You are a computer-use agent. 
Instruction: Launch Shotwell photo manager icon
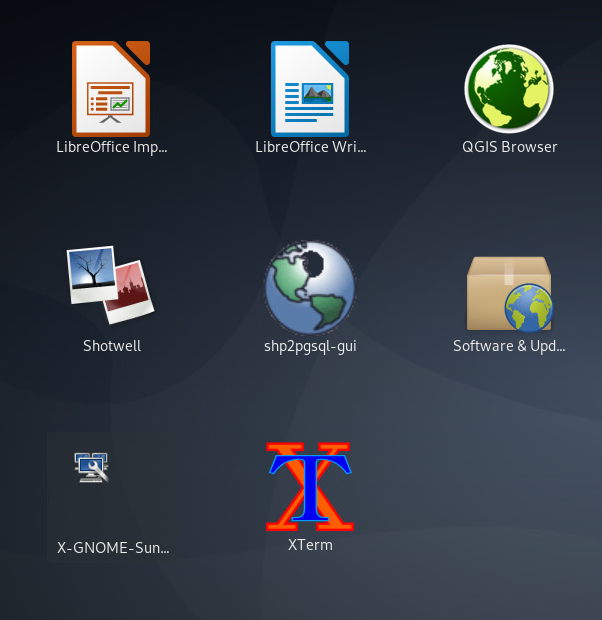pos(111,285)
